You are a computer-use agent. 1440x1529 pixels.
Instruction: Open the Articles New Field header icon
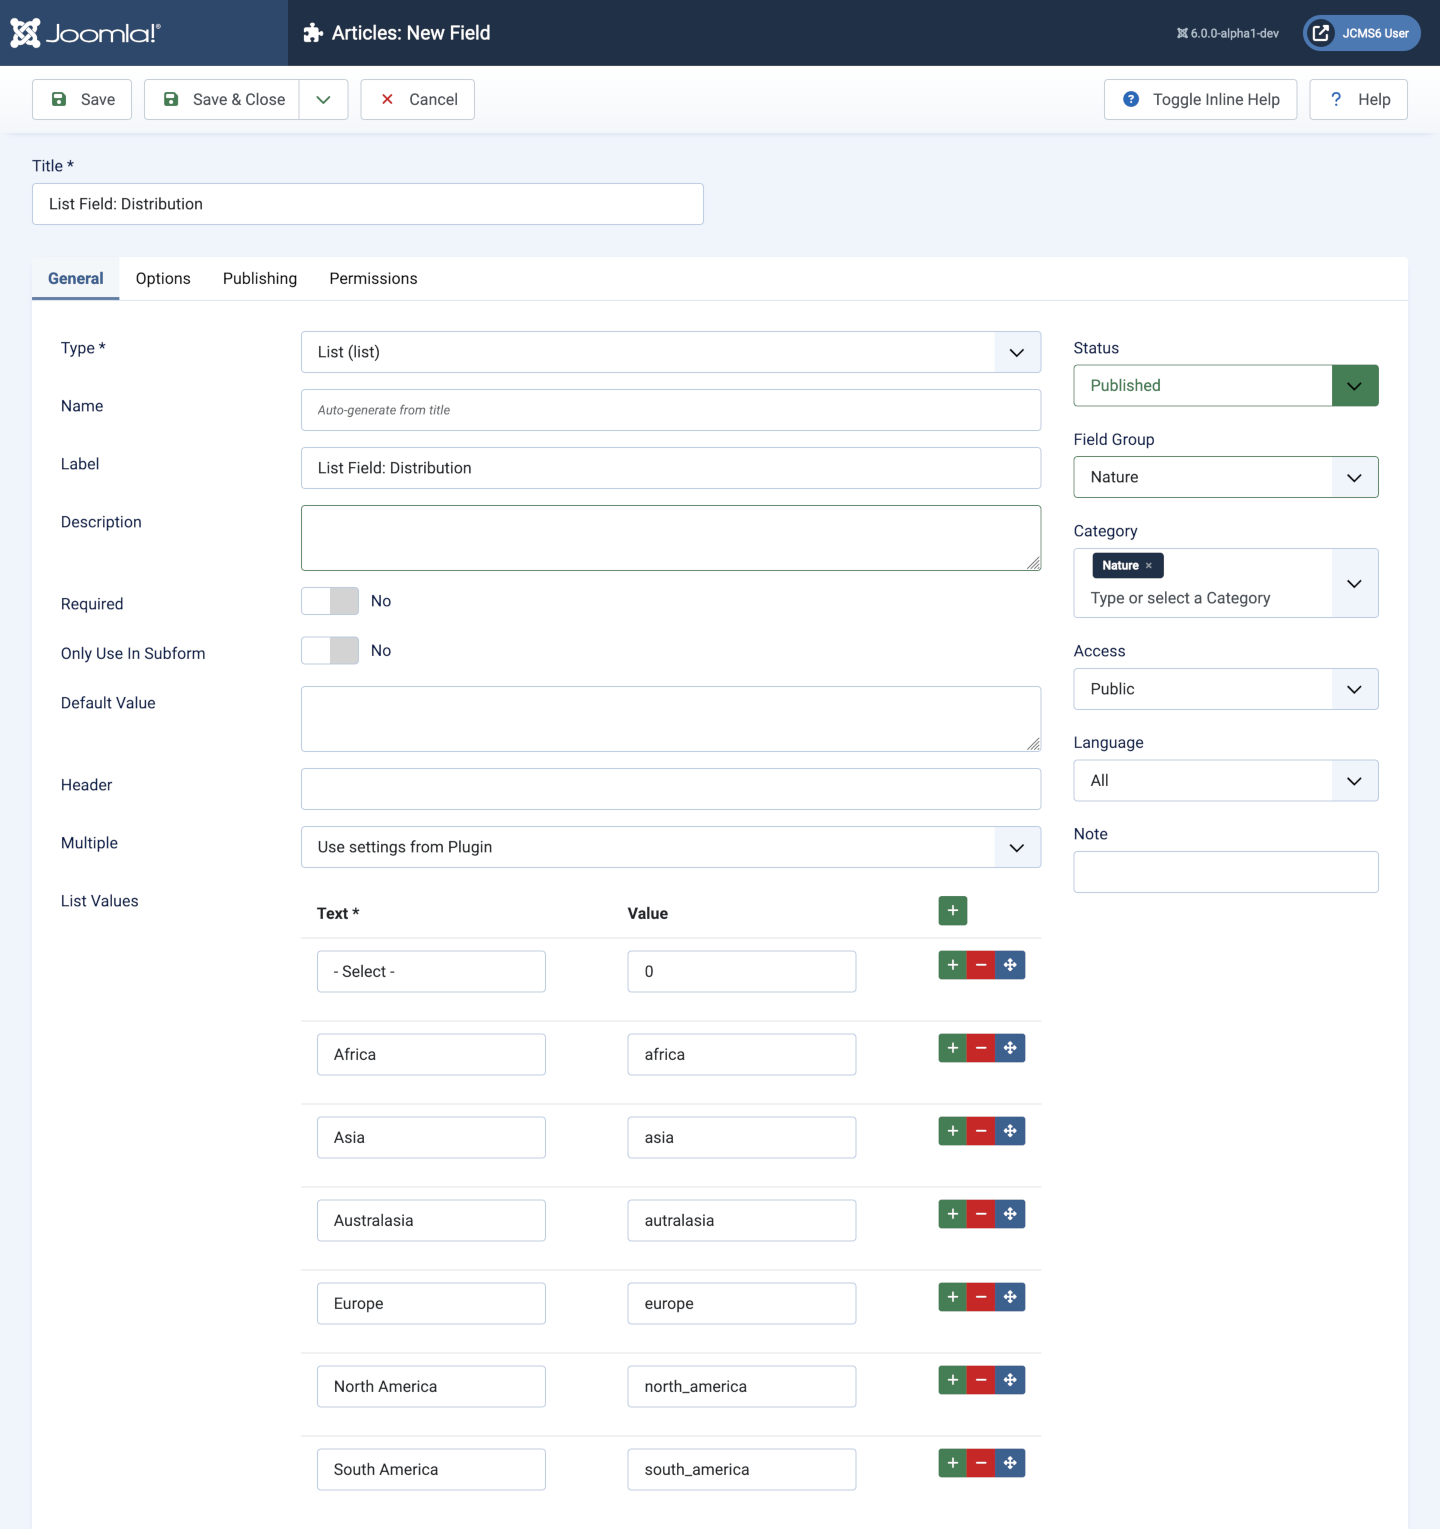click(x=312, y=33)
